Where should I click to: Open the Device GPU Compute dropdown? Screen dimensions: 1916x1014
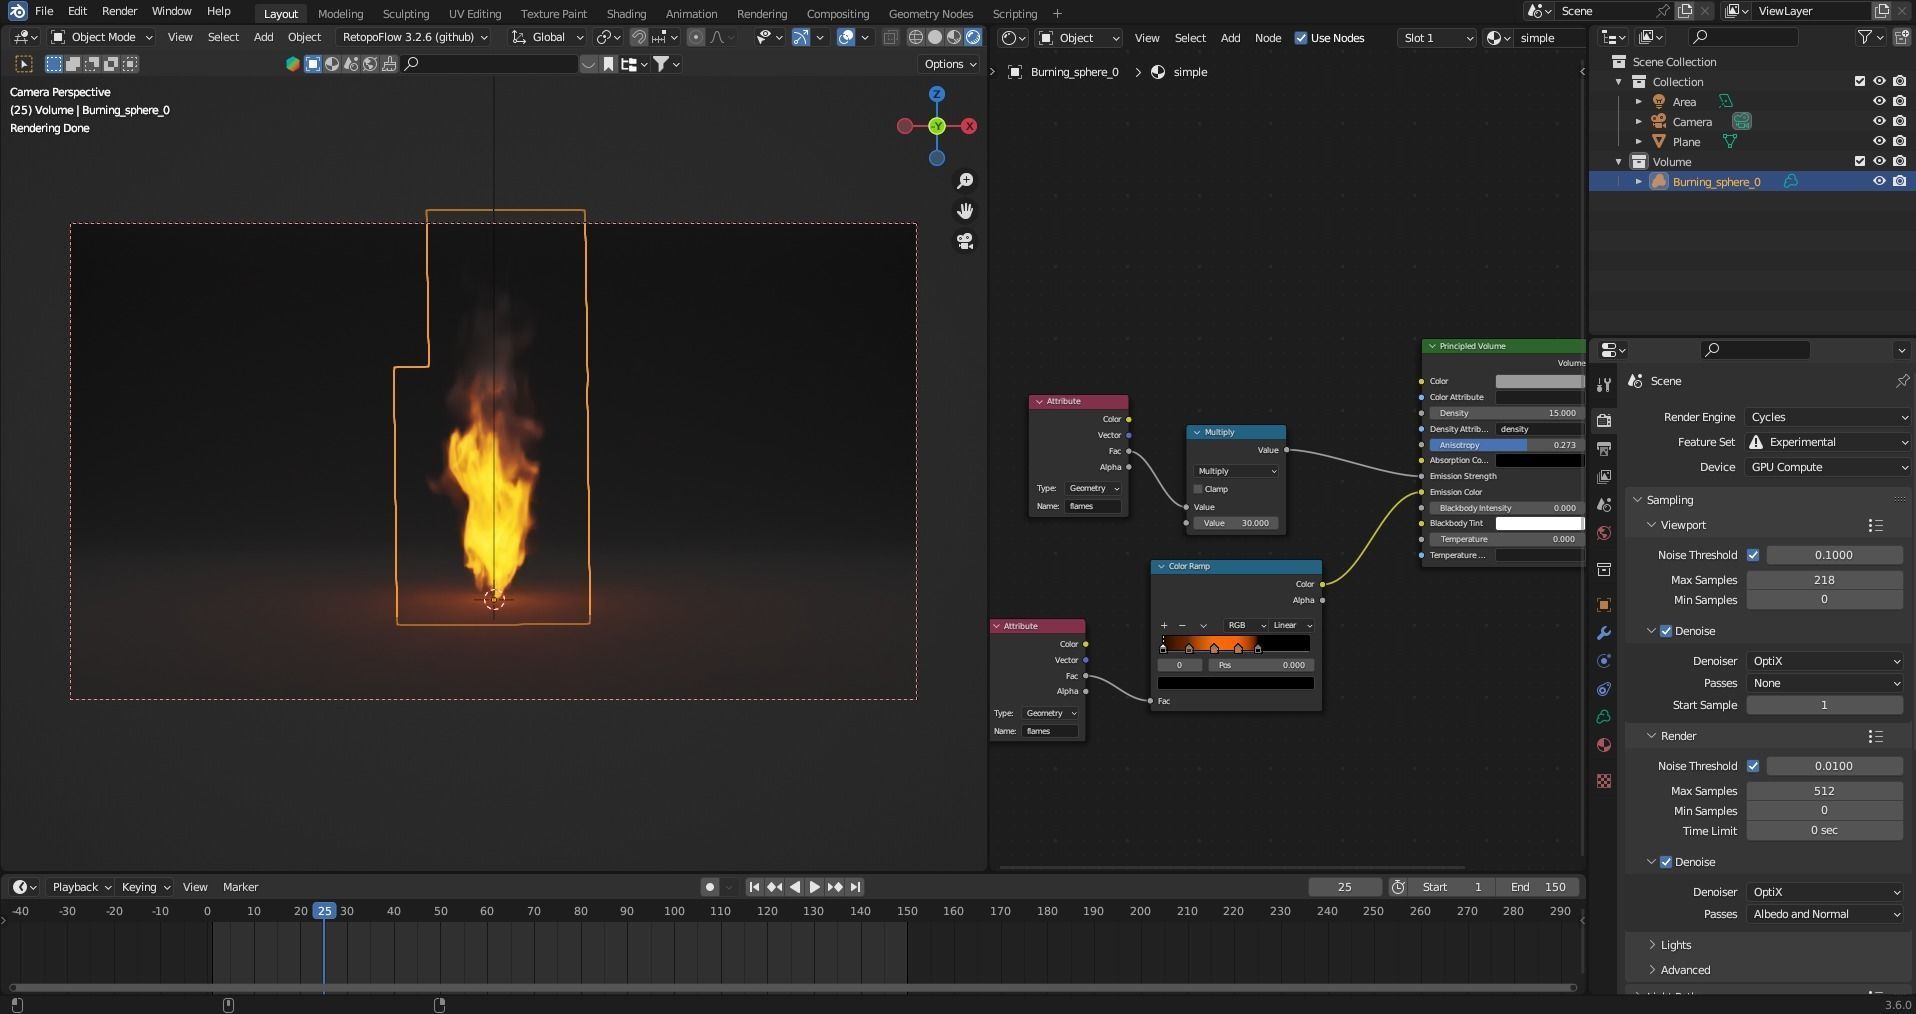click(x=1829, y=467)
